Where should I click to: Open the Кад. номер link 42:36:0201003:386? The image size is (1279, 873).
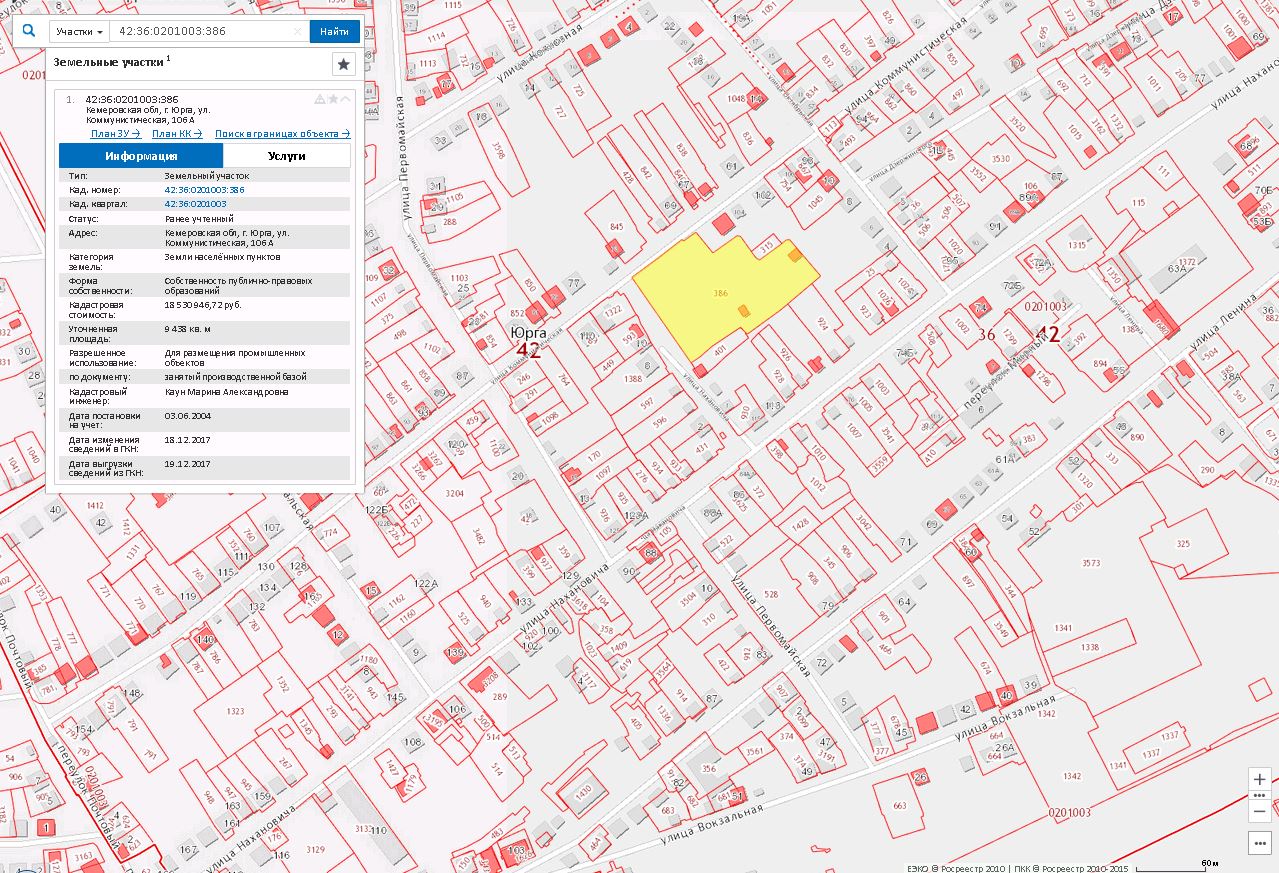click(x=204, y=189)
